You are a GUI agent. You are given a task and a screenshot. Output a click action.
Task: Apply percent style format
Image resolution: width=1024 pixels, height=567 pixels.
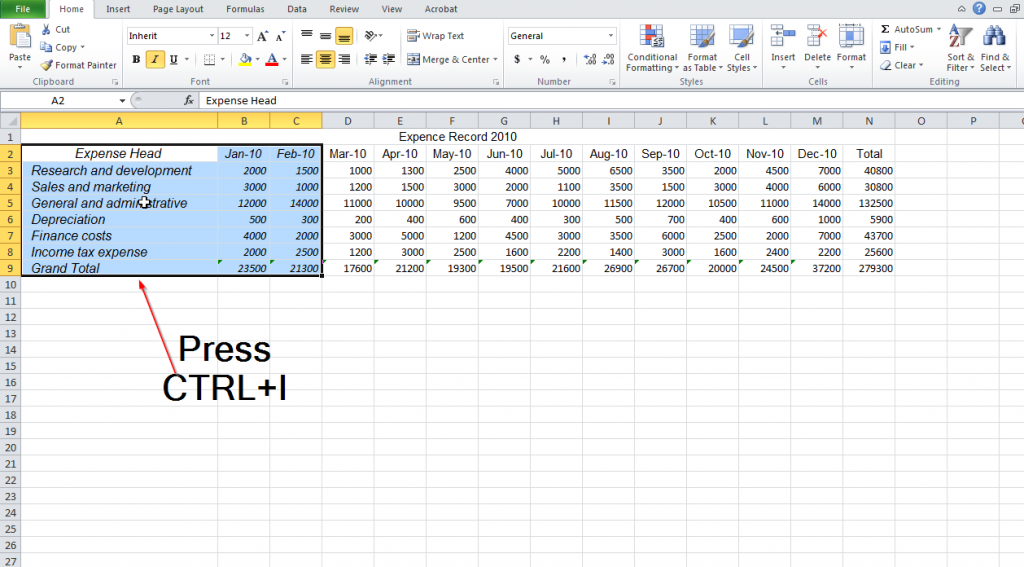pyautogui.click(x=545, y=59)
